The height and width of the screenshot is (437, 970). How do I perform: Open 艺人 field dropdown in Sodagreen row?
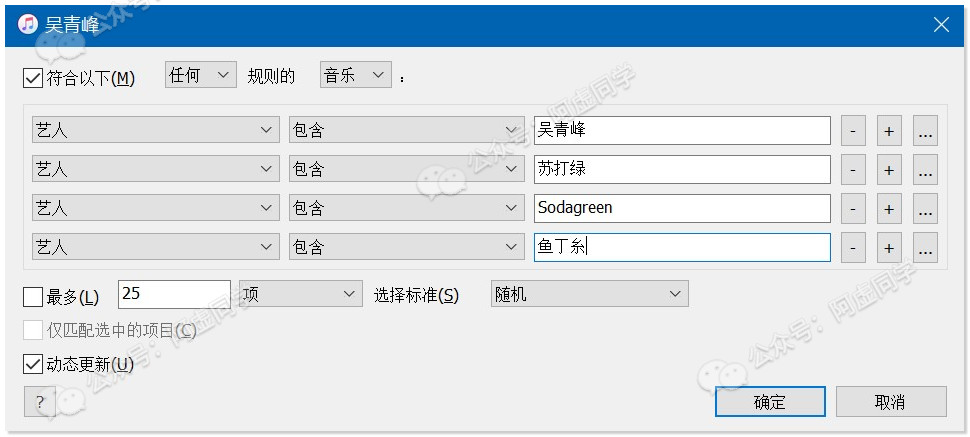(155, 208)
